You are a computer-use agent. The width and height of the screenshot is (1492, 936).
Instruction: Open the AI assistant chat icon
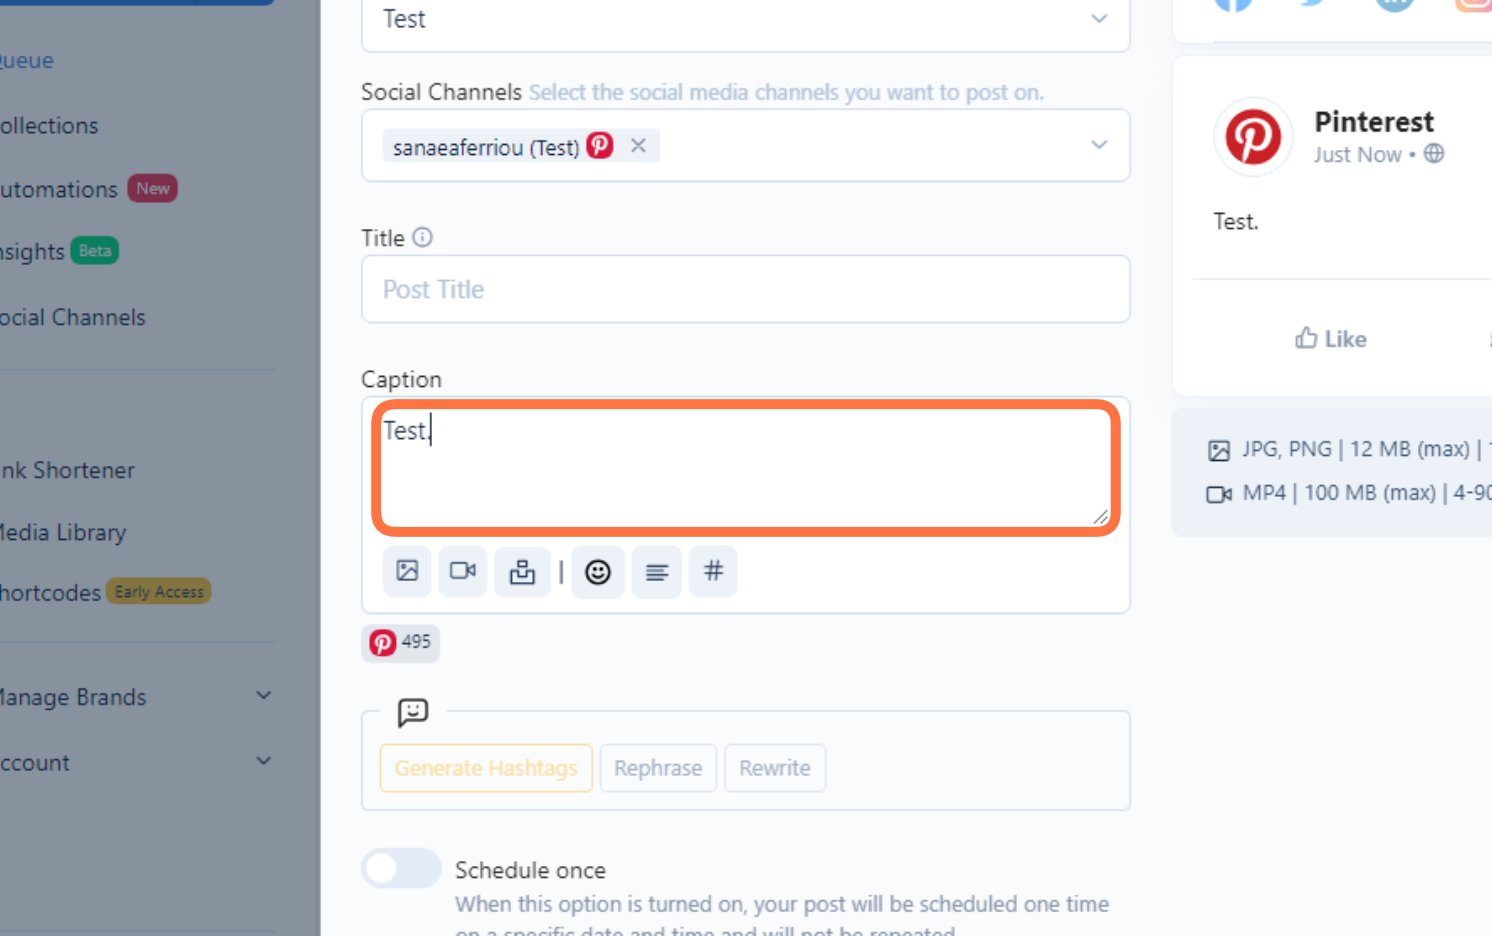(413, 713)
